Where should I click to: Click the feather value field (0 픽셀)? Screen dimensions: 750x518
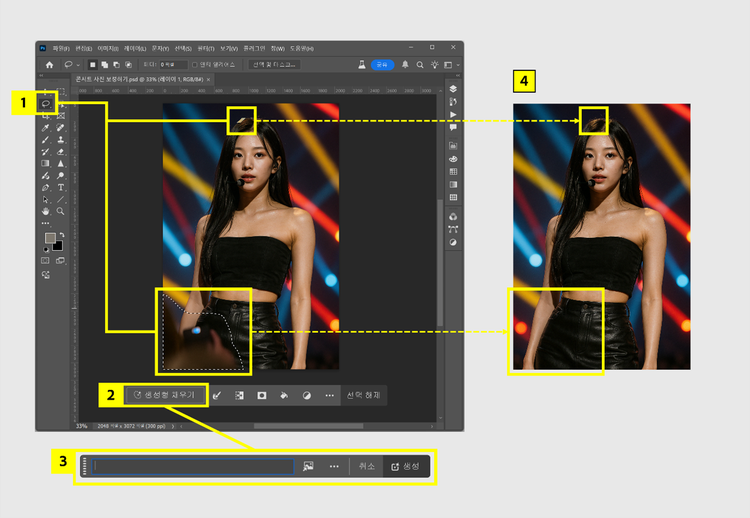click(173, 65)
